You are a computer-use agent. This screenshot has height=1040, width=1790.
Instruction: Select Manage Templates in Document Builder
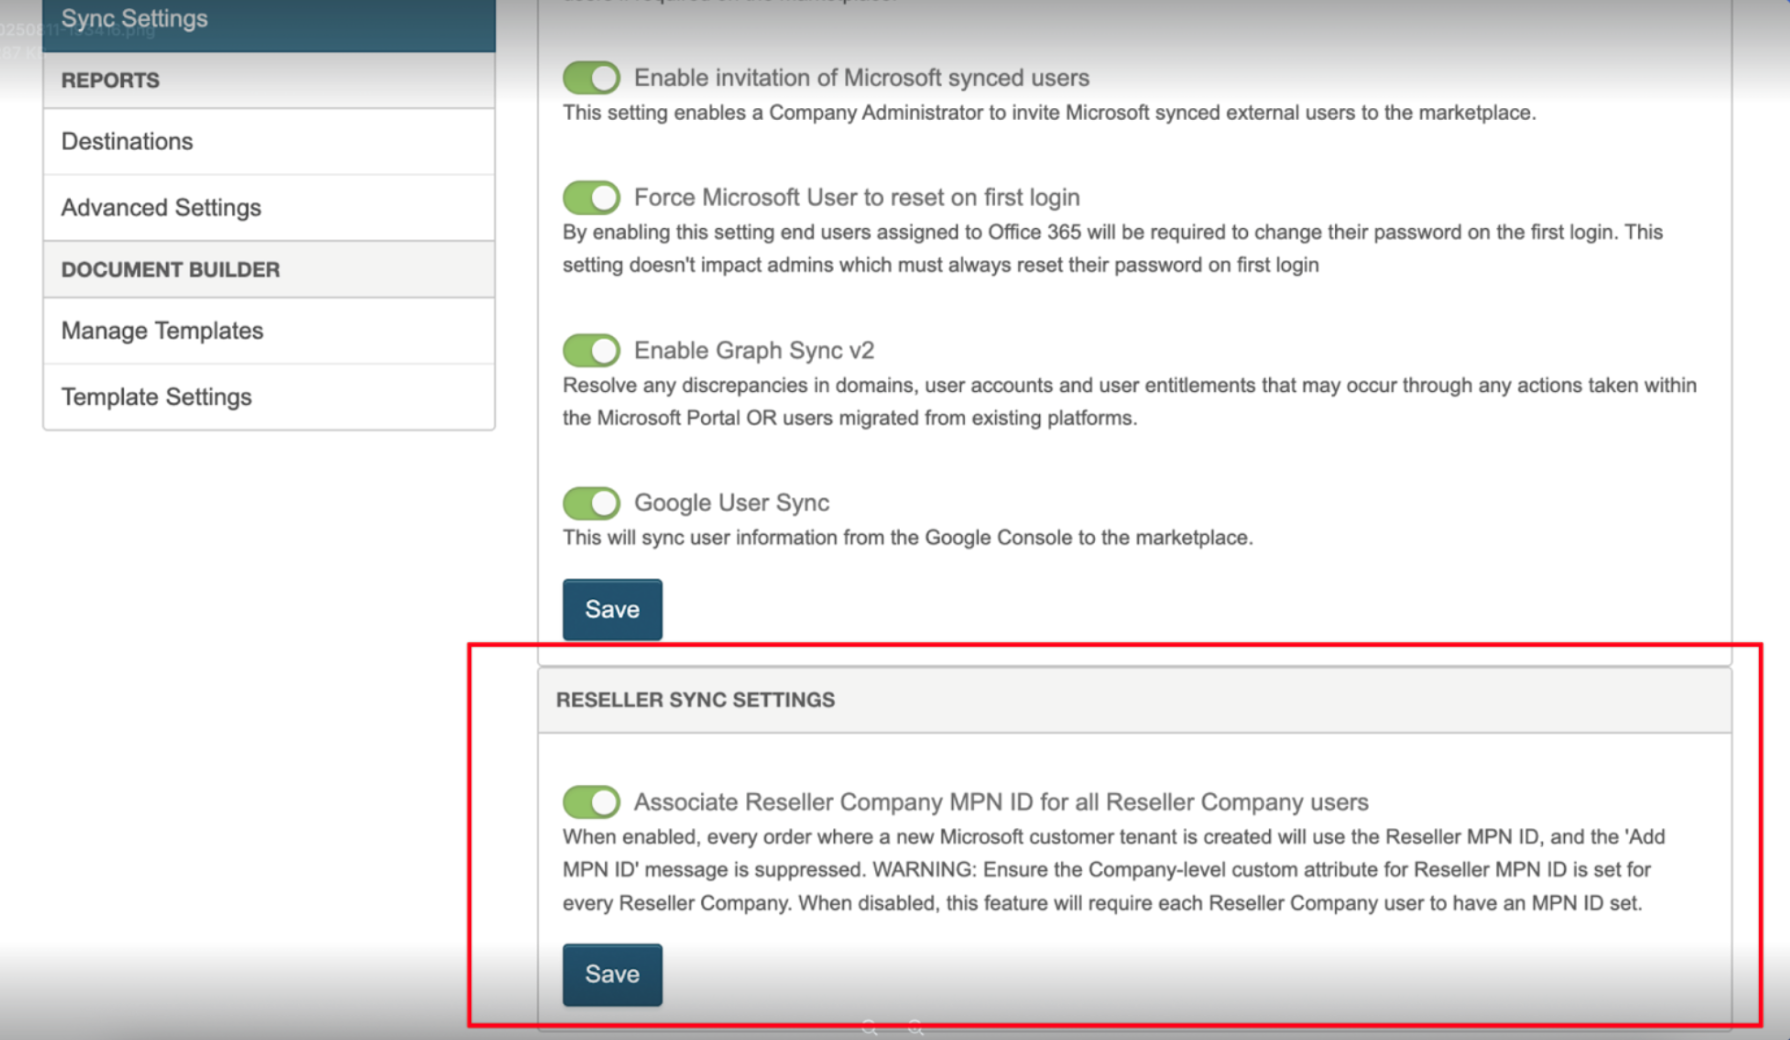(x=162, y=331)
